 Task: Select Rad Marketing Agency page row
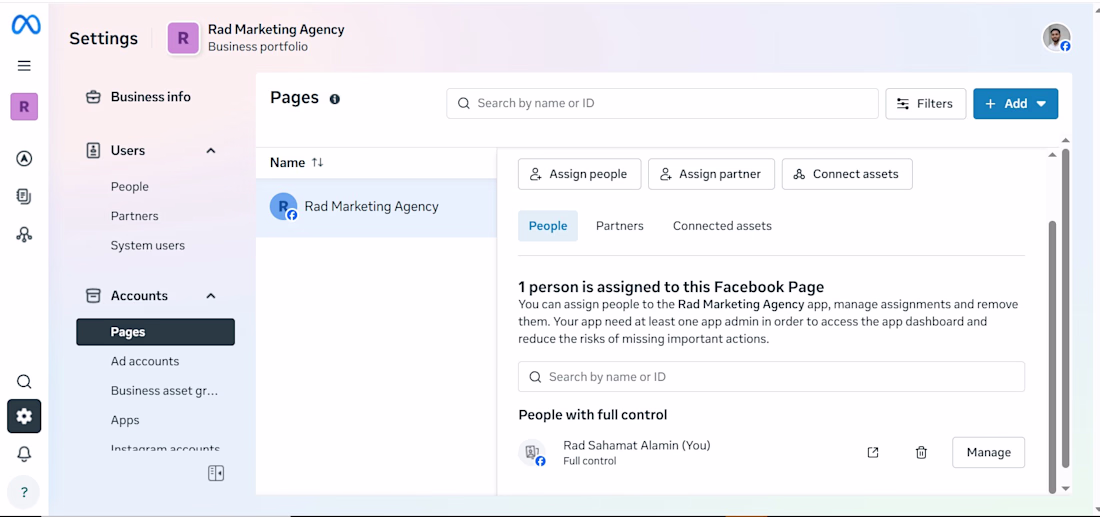(x=376, y=207)
